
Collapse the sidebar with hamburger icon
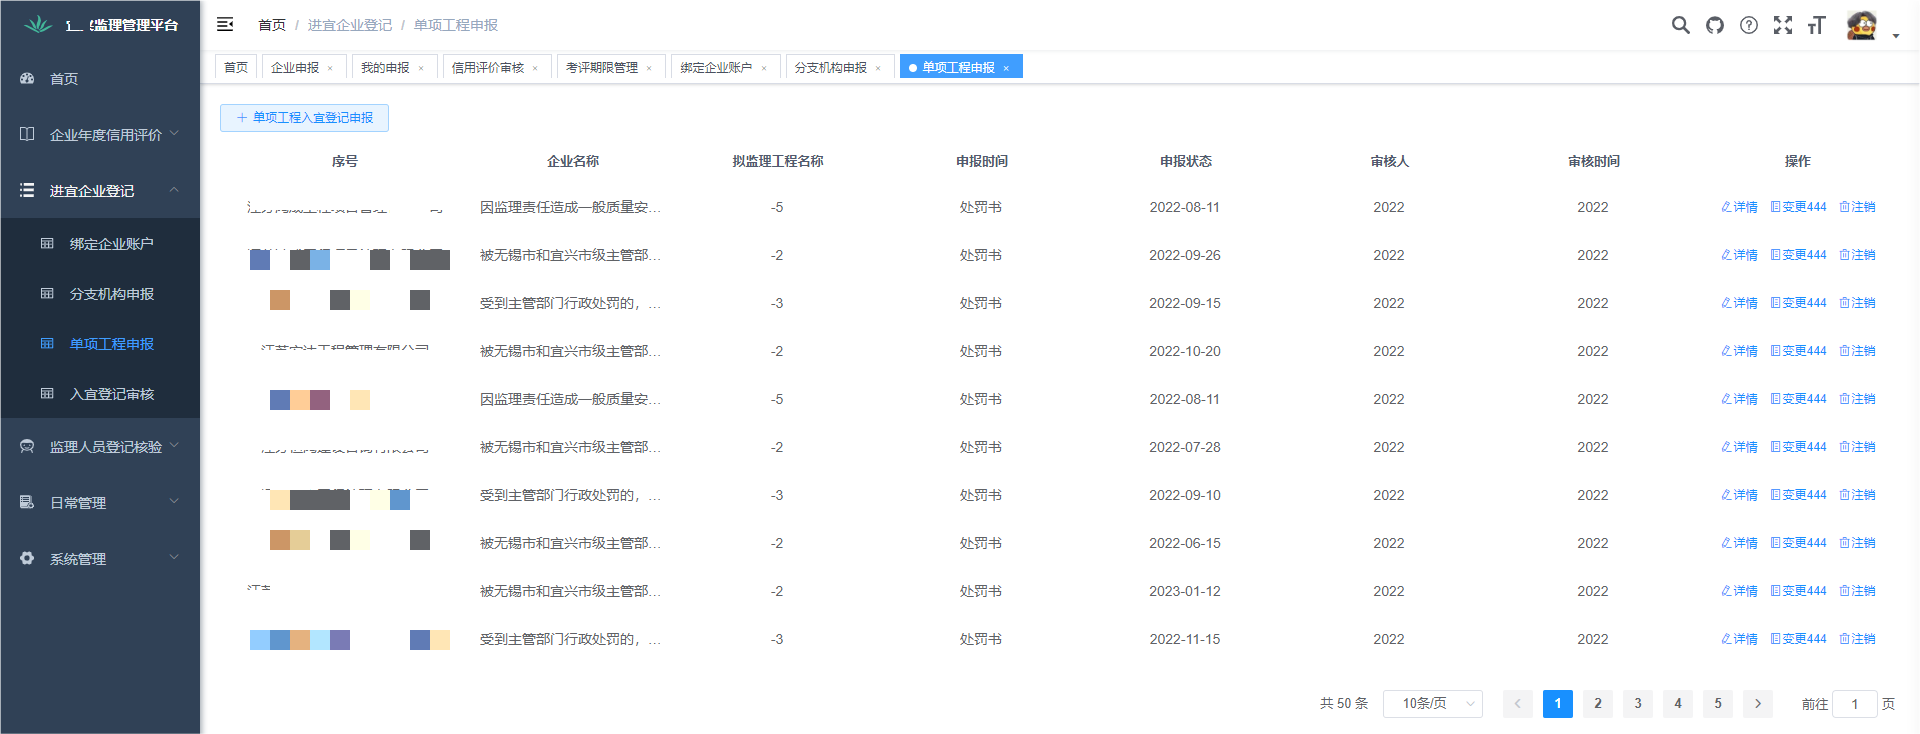tap(225, 24)
